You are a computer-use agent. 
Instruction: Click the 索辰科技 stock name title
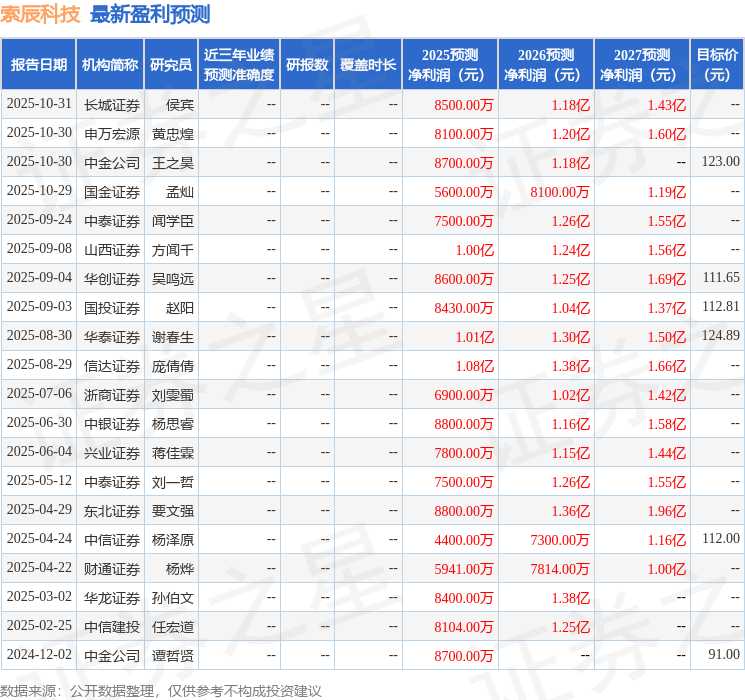tap(41, 14)
